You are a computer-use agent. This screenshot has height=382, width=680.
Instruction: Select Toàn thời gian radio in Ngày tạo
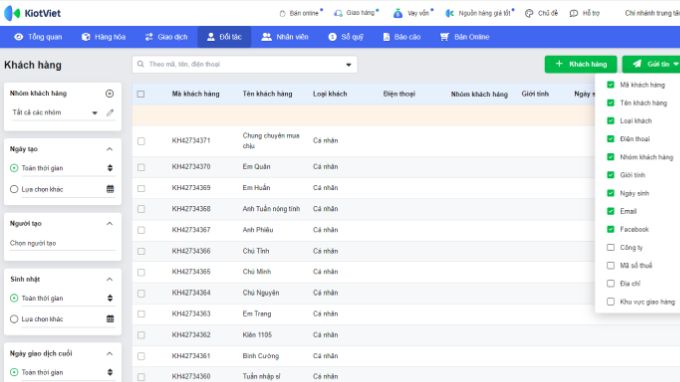pos(14,168)
